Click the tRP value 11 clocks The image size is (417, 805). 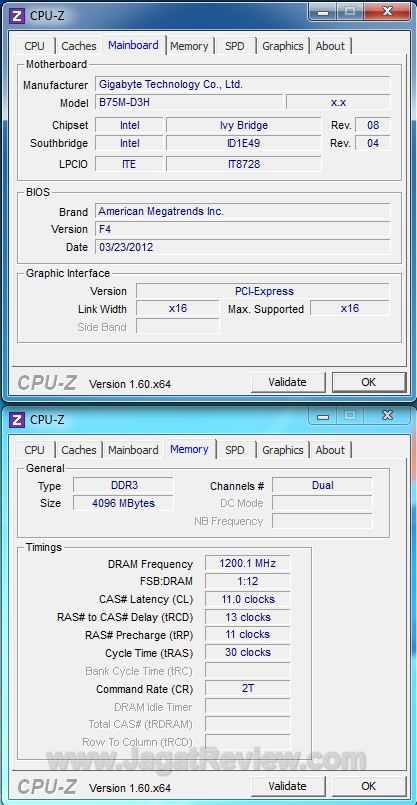(x=248, y=635)
